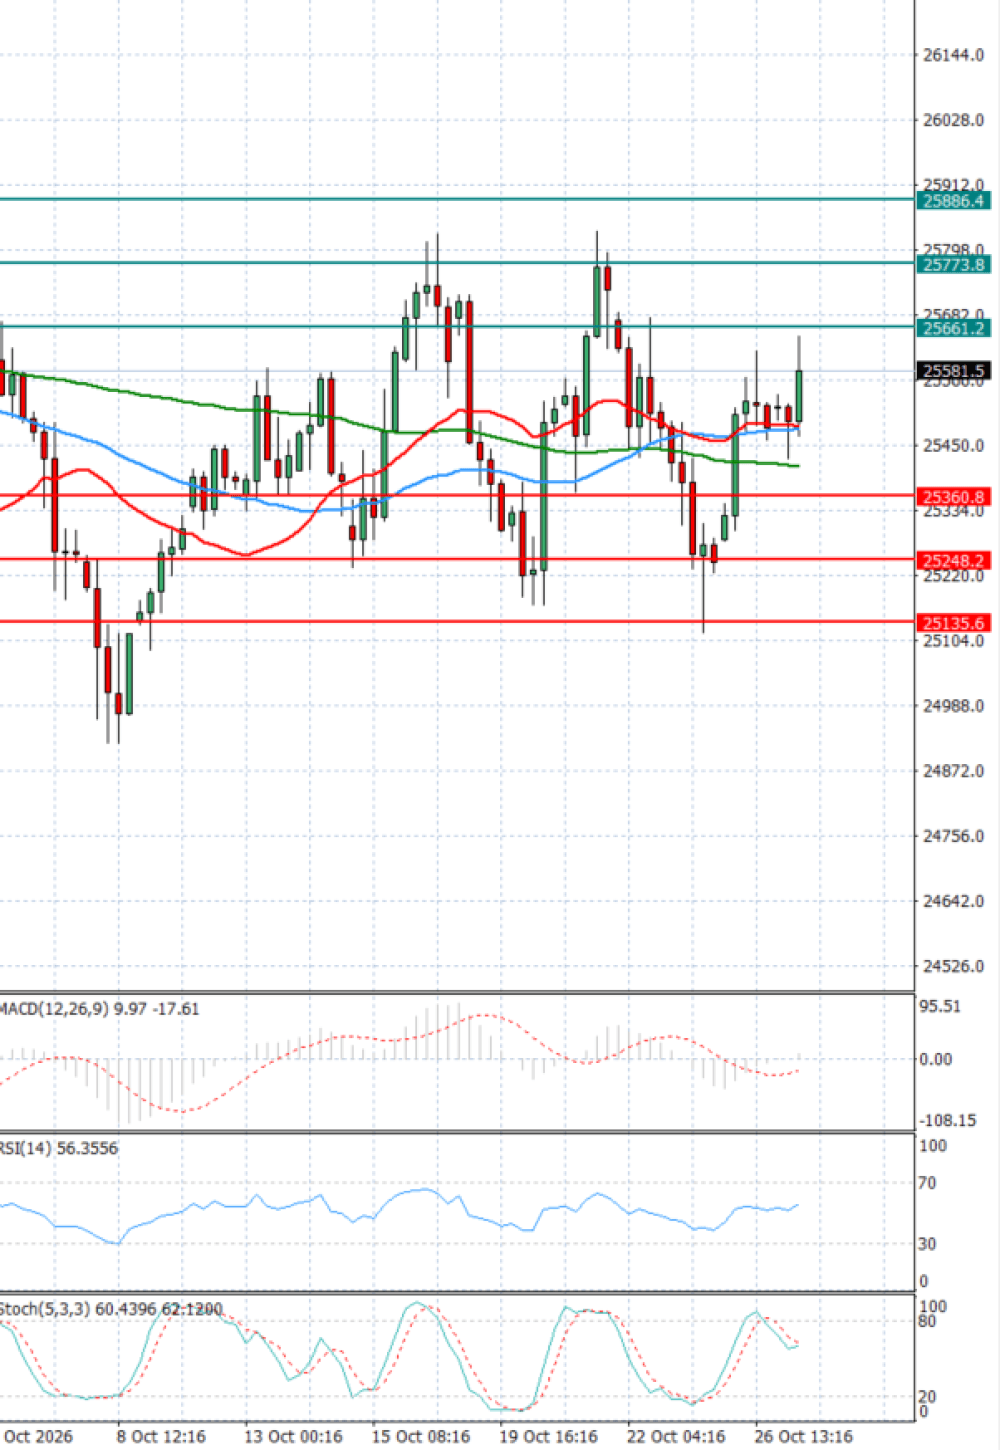Click the 19 Oct 16:16 time label
The image size is (1000, 1450).
[549, 1436]
